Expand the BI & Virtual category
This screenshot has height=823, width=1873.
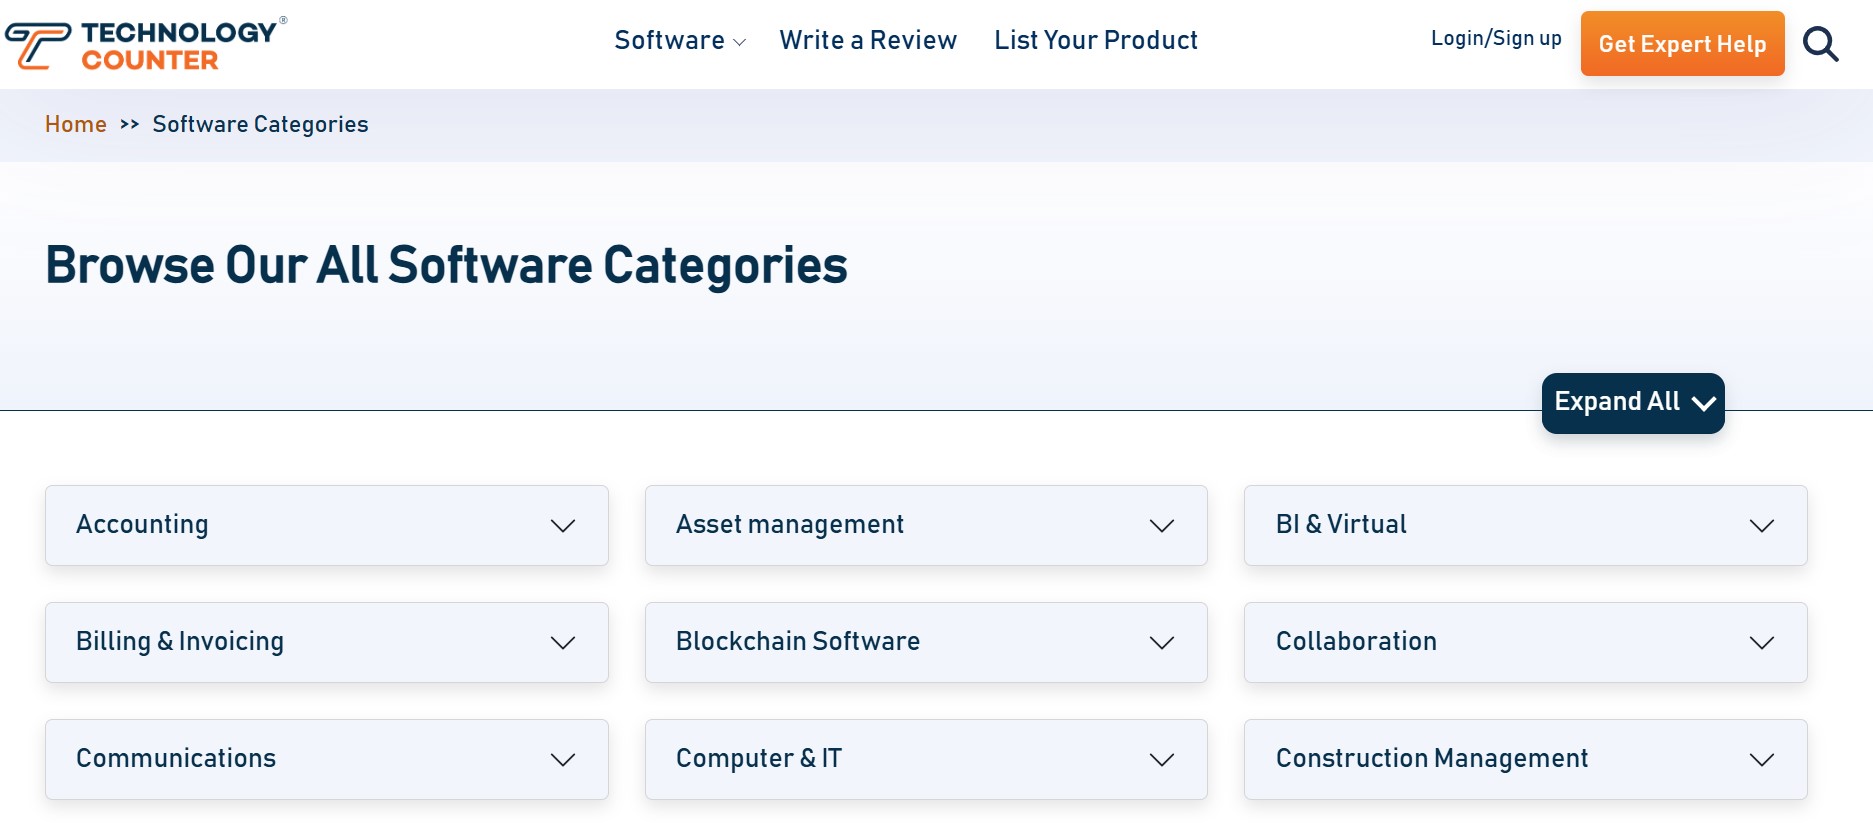1524,525
